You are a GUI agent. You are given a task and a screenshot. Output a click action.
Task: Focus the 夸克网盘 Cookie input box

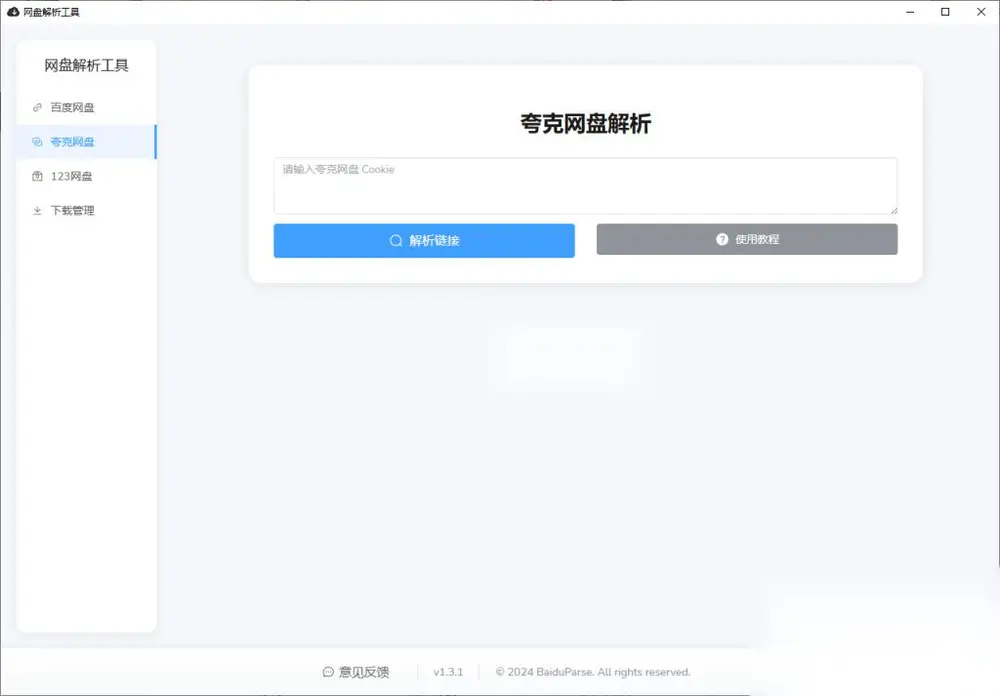click(585, 186)
